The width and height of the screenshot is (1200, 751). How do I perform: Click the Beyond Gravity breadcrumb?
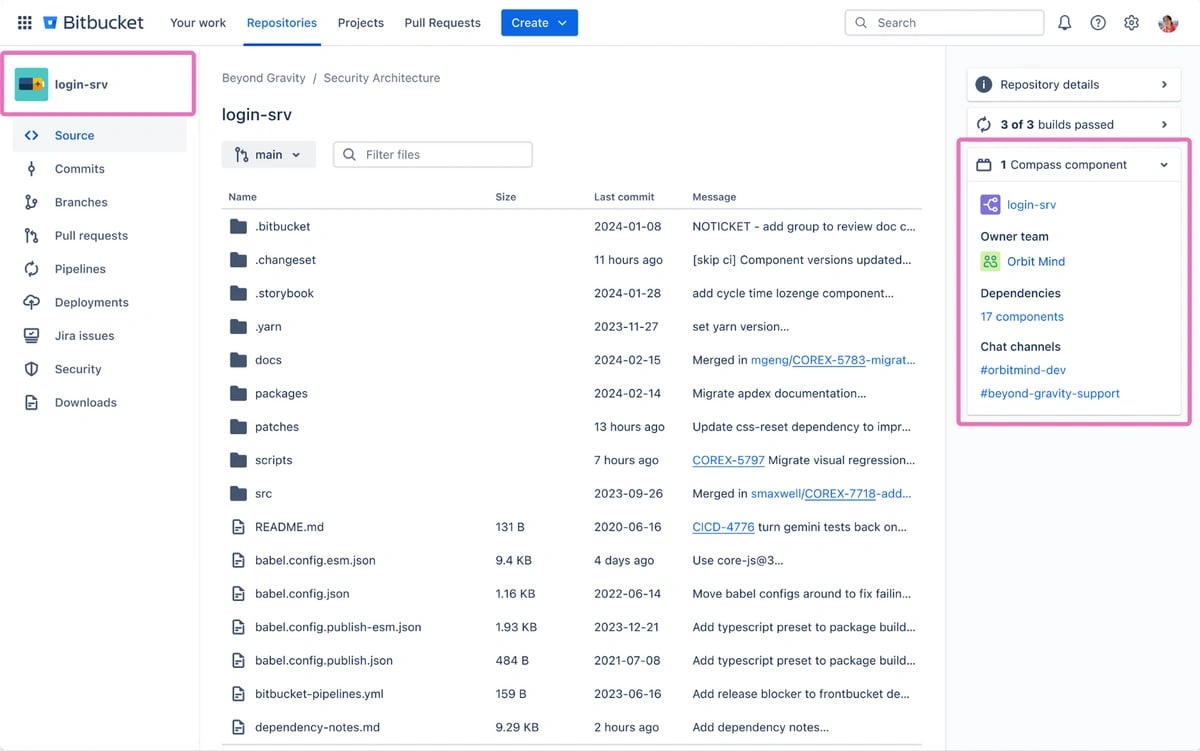click(x=264, y=78)
